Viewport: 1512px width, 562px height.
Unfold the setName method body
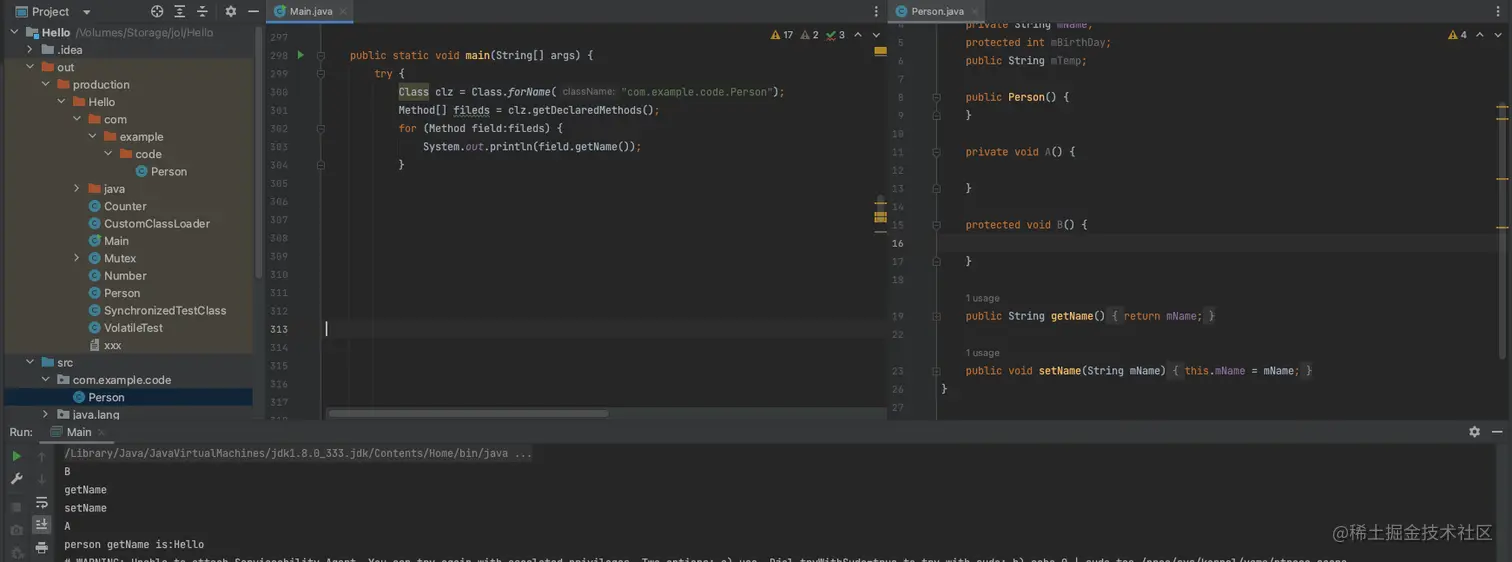(x=937, y=371)
